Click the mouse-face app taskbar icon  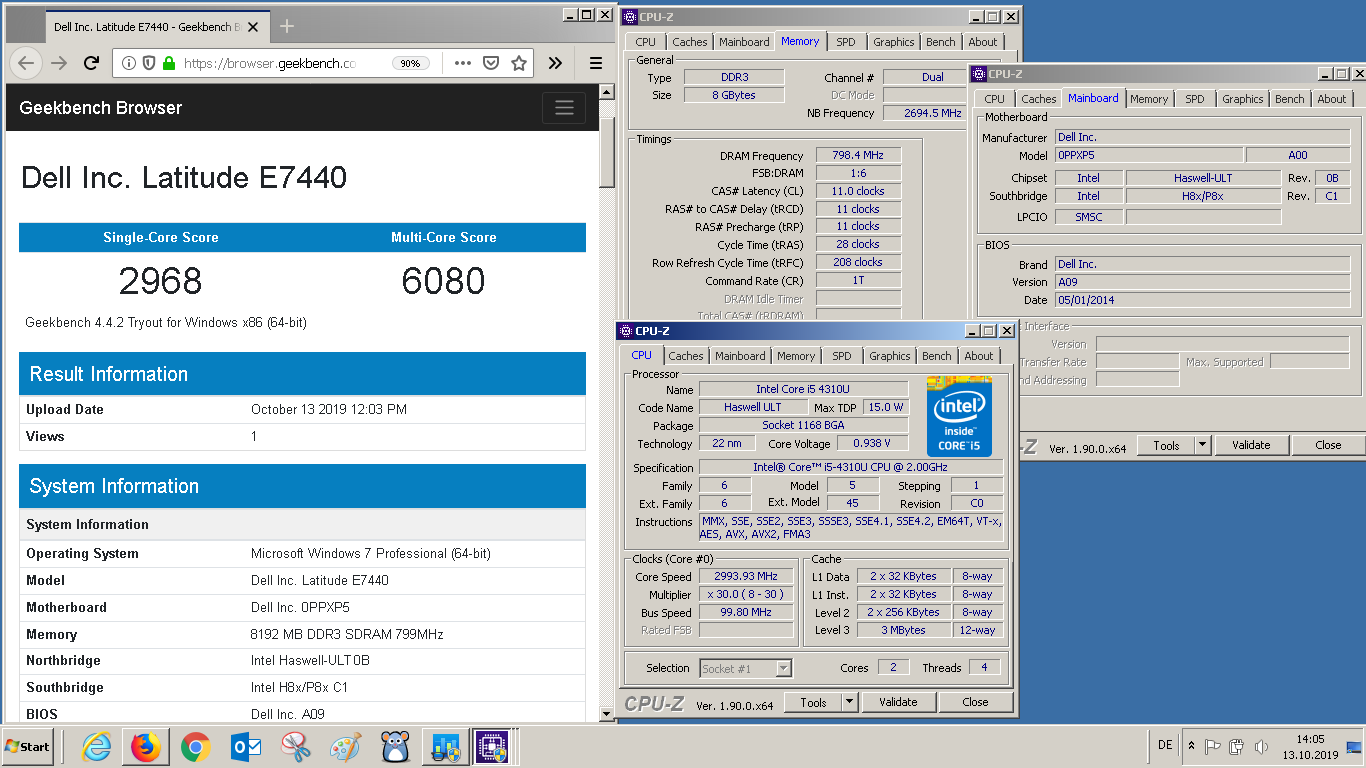pos(395,746)
